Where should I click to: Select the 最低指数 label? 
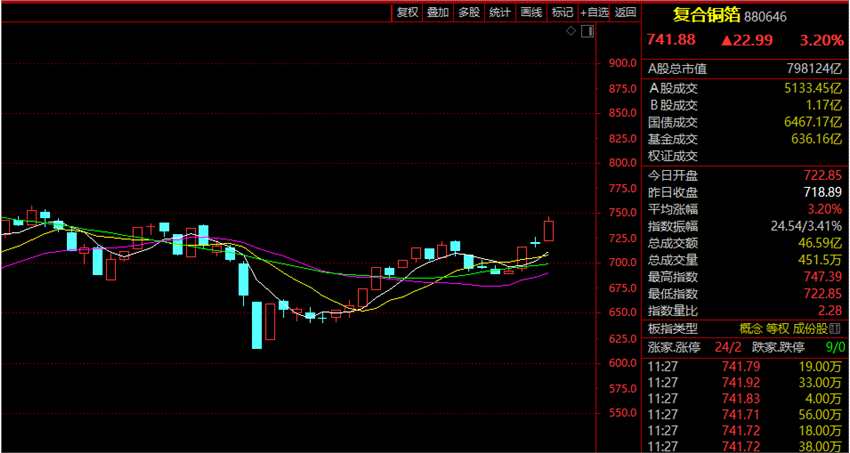pyautogui.click(x=673, y=294)
